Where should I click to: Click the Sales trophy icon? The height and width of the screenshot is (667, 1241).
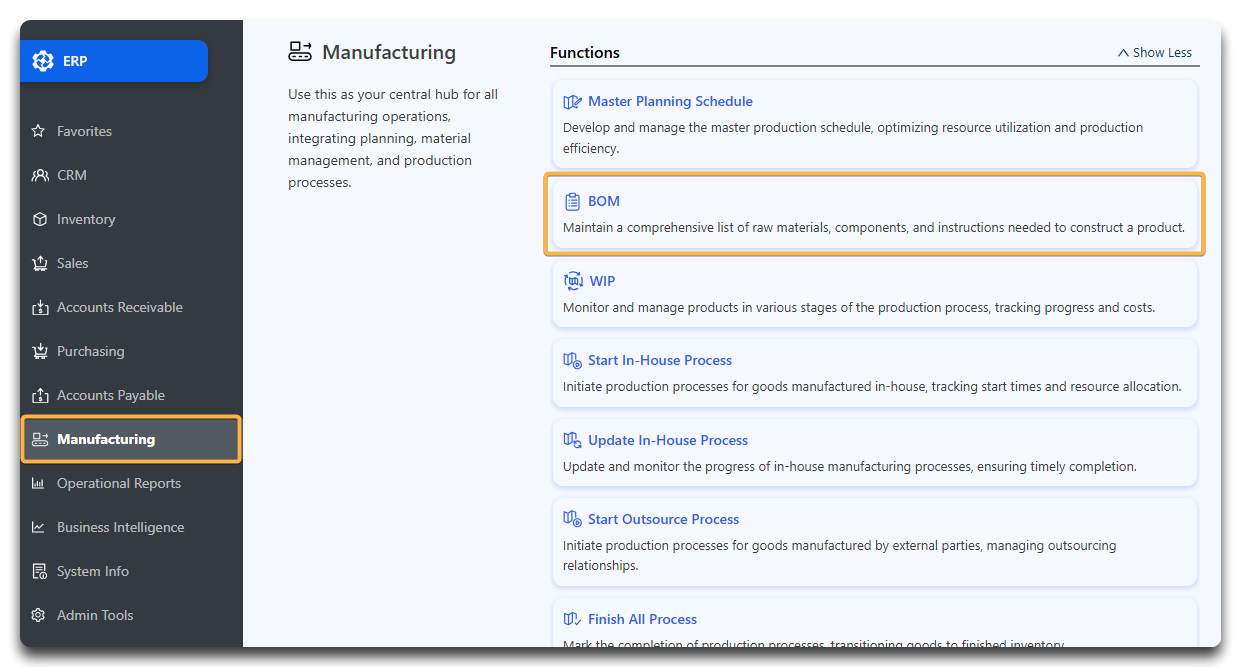point(39,263)
